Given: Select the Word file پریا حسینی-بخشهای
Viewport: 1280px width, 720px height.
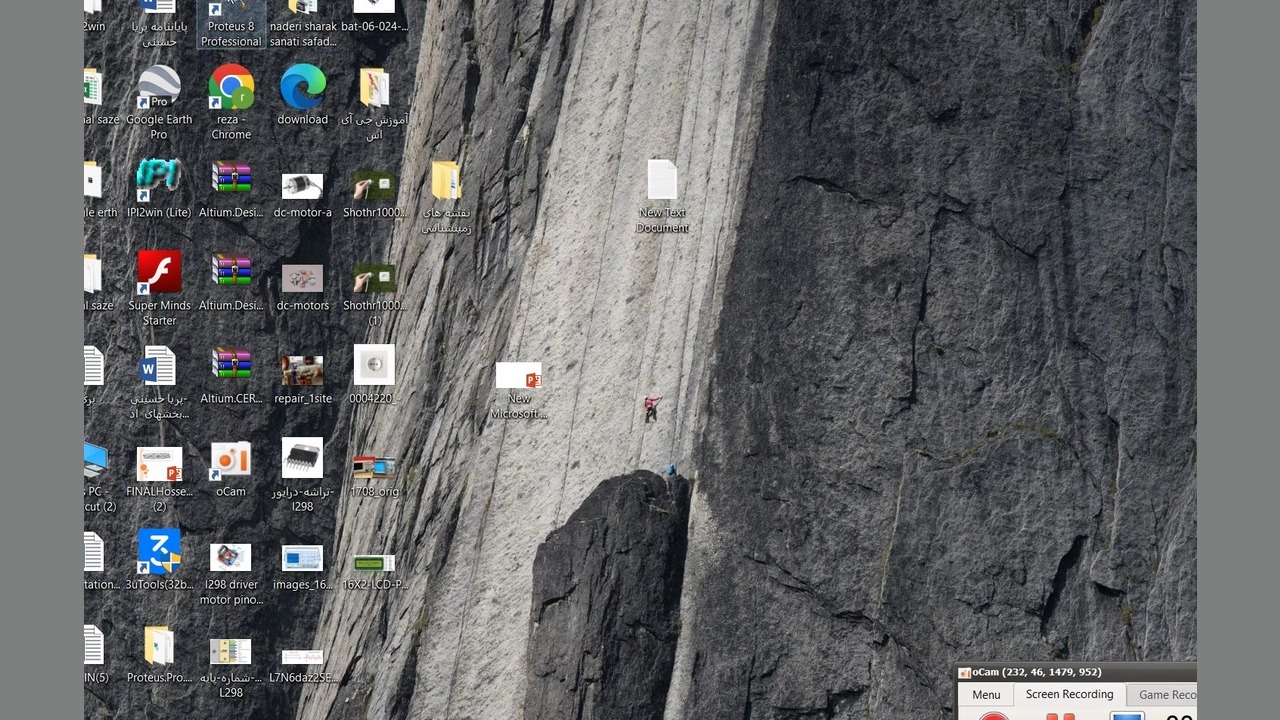Looking at the screenshot, I should point(159,382).
